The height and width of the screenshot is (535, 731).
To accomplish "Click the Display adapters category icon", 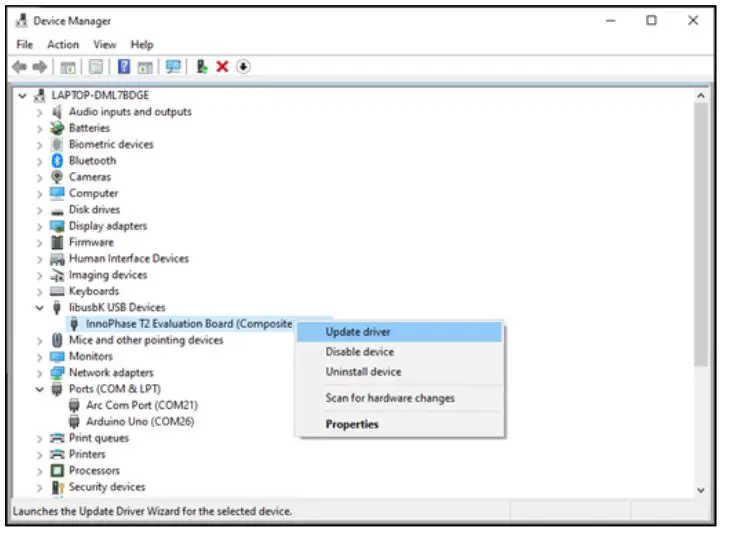I will click(x=57, y=226).
